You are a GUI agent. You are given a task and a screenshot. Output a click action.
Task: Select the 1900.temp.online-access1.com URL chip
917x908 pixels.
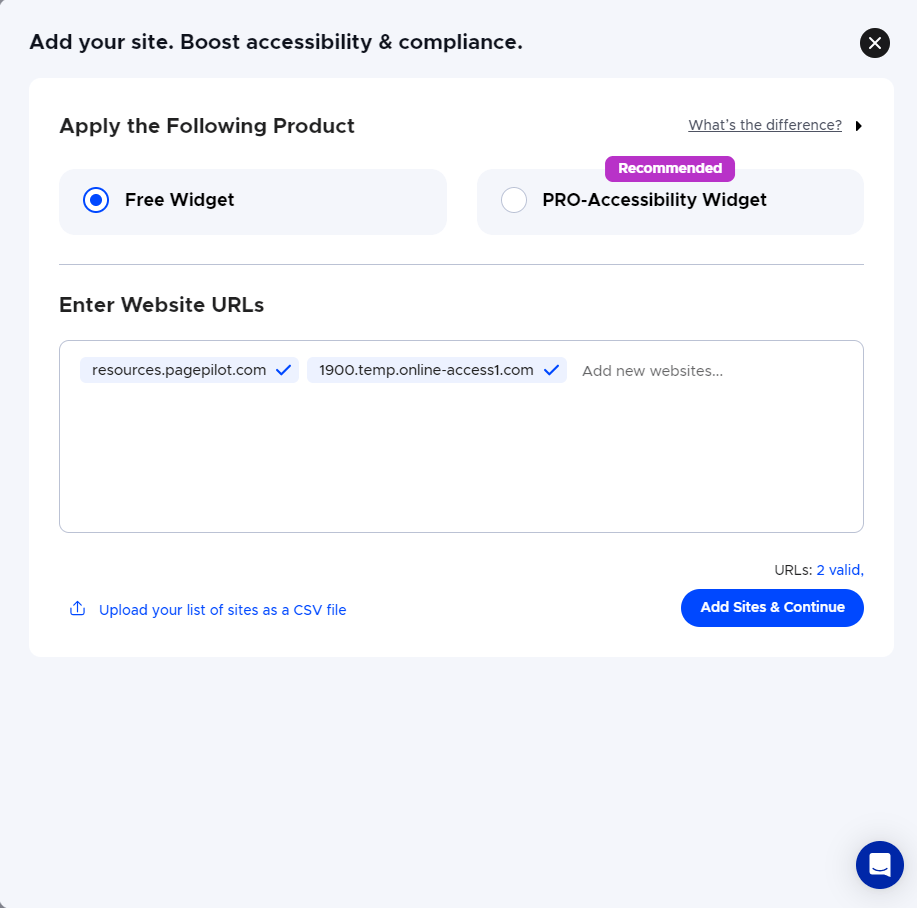tap(426, 370)
